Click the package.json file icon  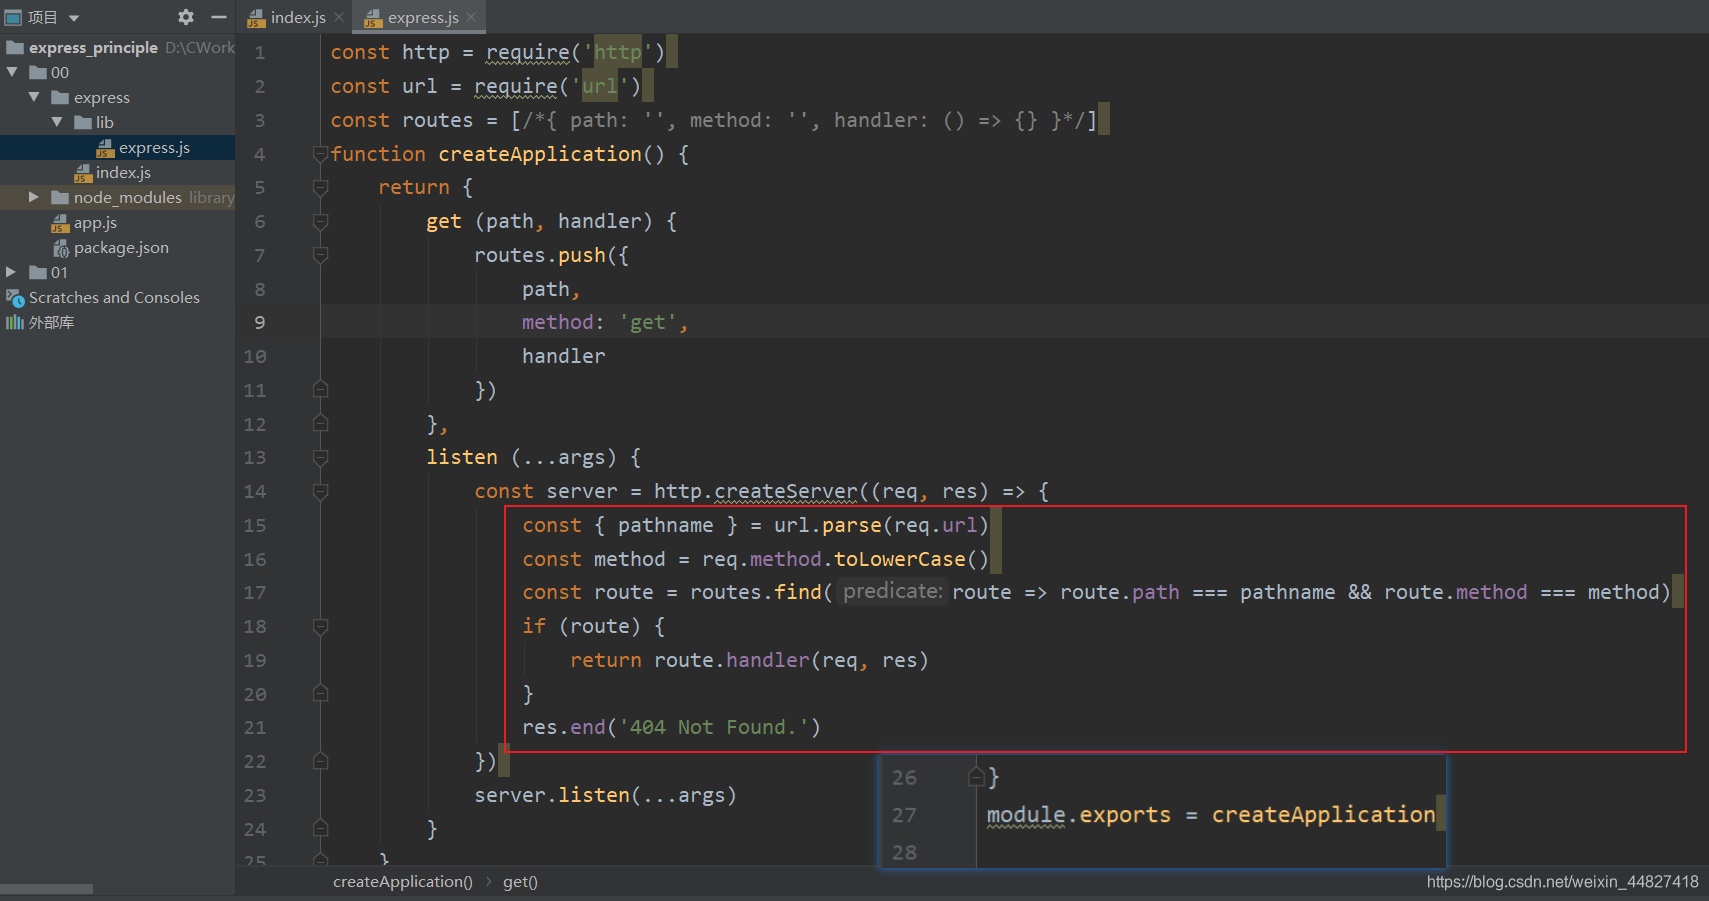60,247
